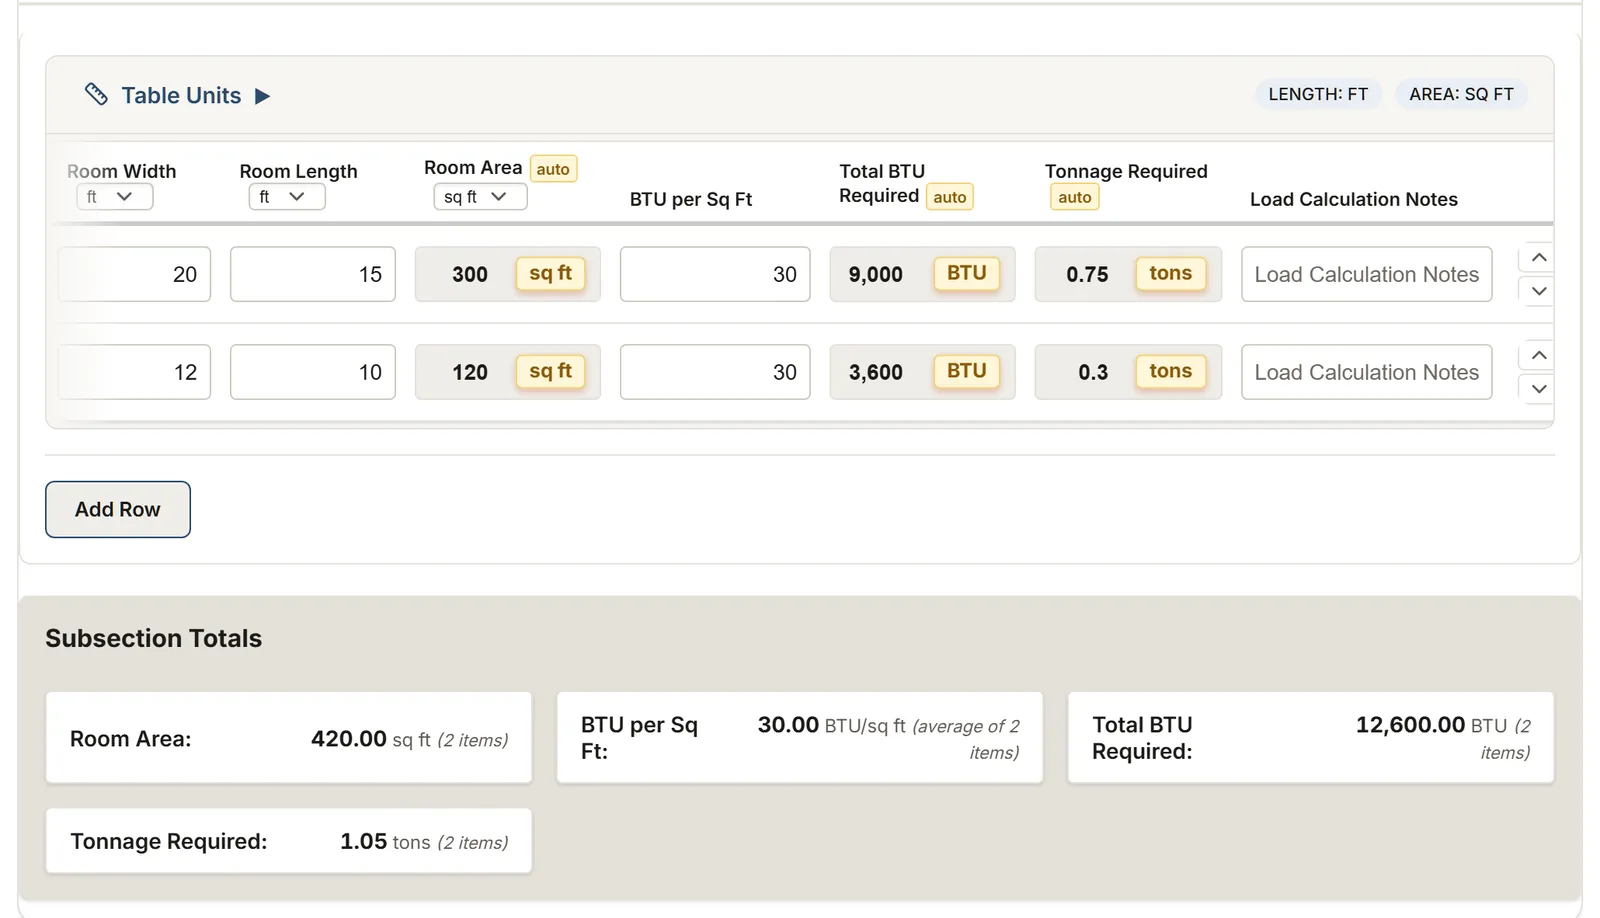This screenshot has width=1600, height=918.
Task: Open the Room Length ft unit dropdown
Action: point(287,197)
